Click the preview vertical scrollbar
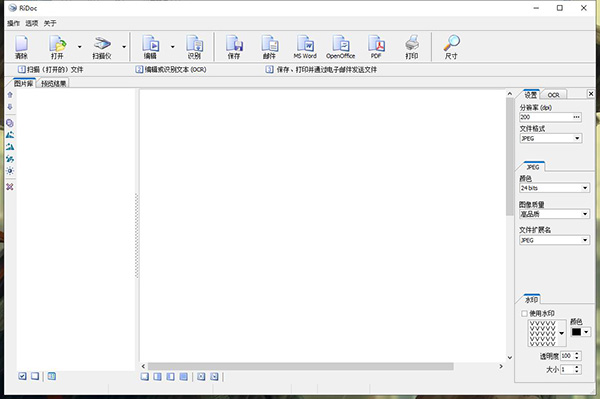 coord(509,157)
